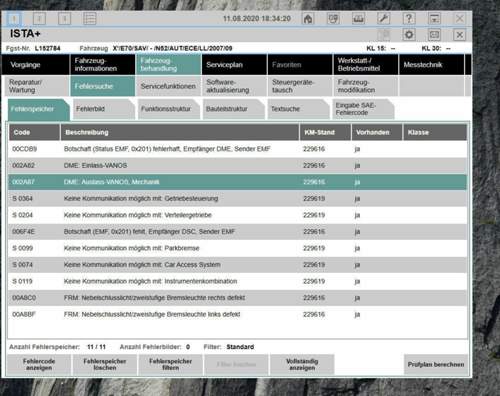Viewport: 500px width, 396px height.
Task: Open the Servicefunktionen sub-tab
Action: pos(168,86)
